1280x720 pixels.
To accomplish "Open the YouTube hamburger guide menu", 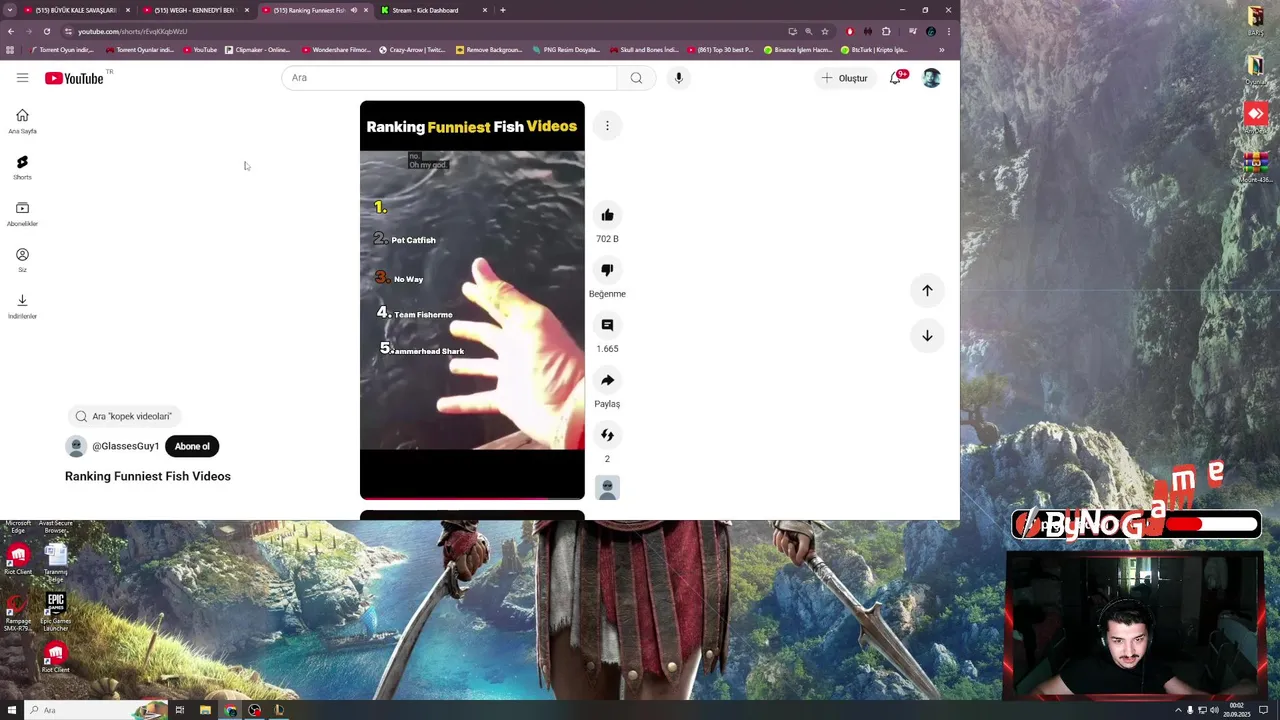I will pos(22,77).
